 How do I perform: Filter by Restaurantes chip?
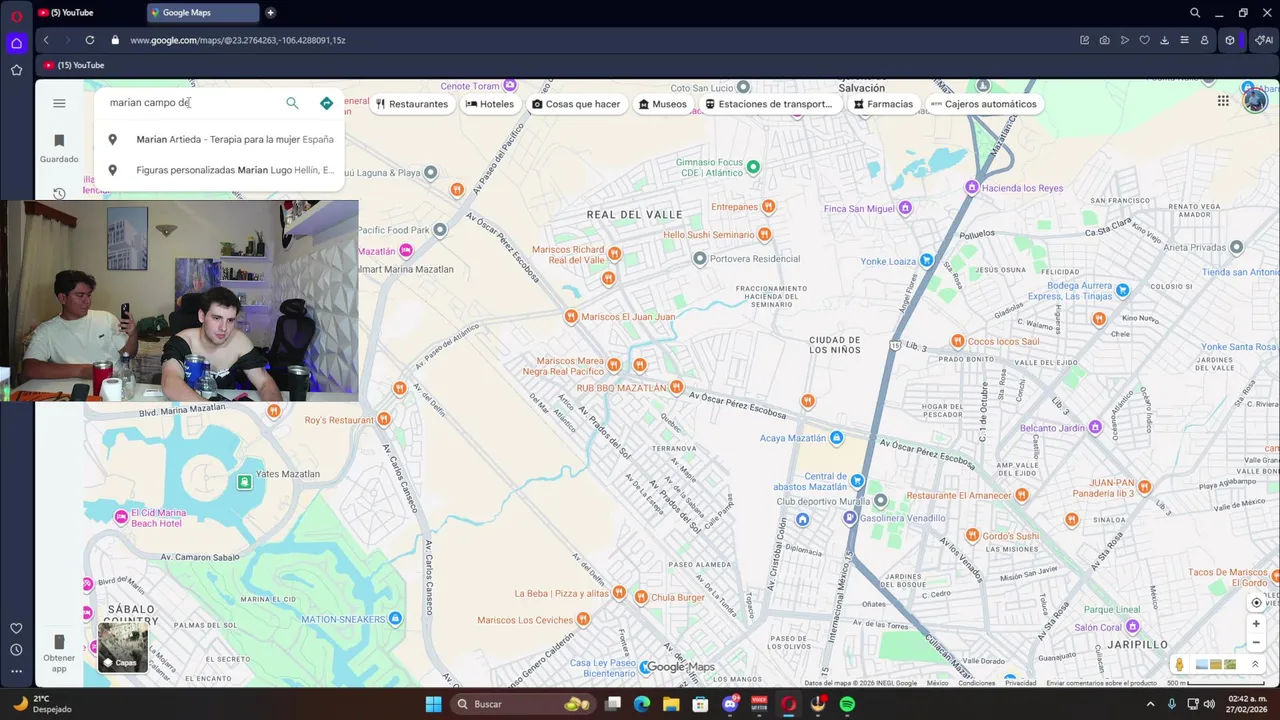[412, 104]
